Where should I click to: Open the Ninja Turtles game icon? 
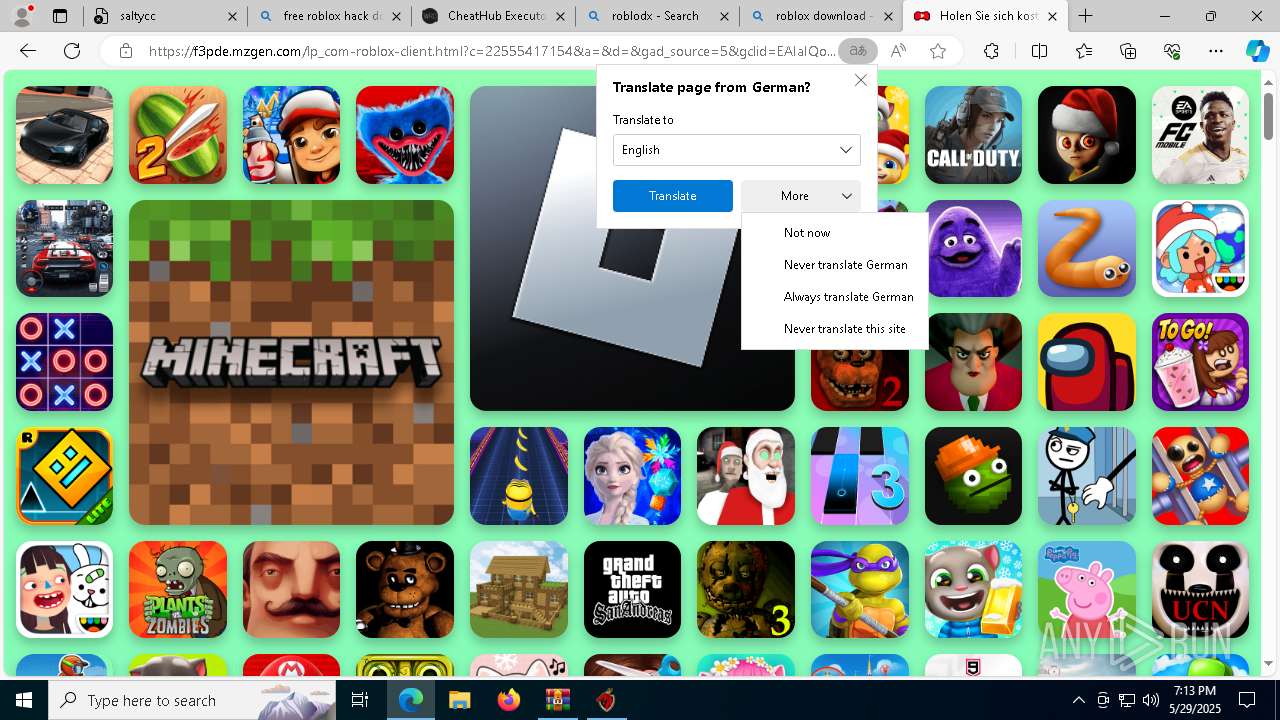pos(860,590)
